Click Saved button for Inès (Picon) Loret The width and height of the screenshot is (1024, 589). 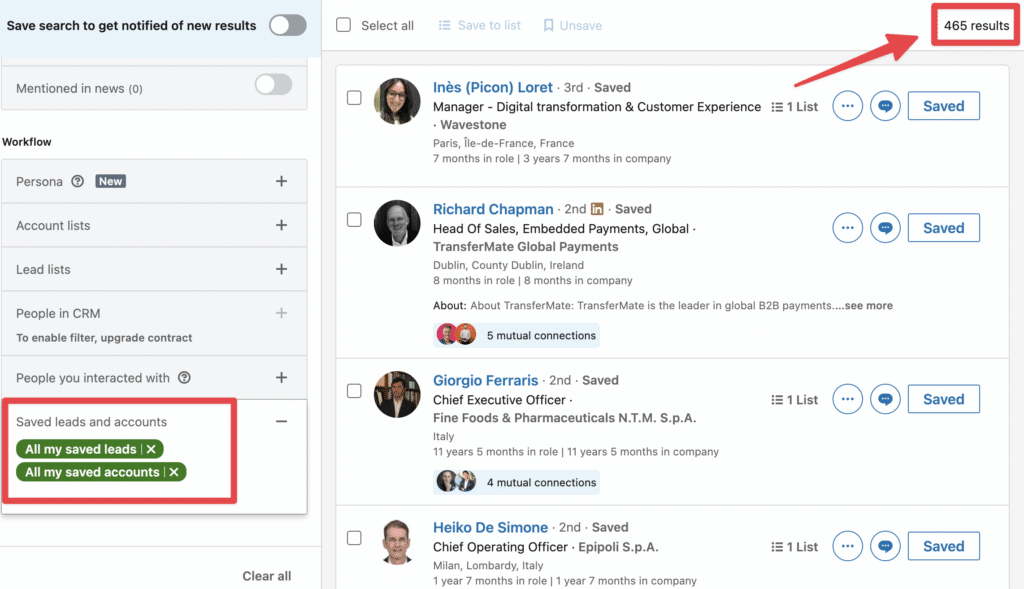944,106
